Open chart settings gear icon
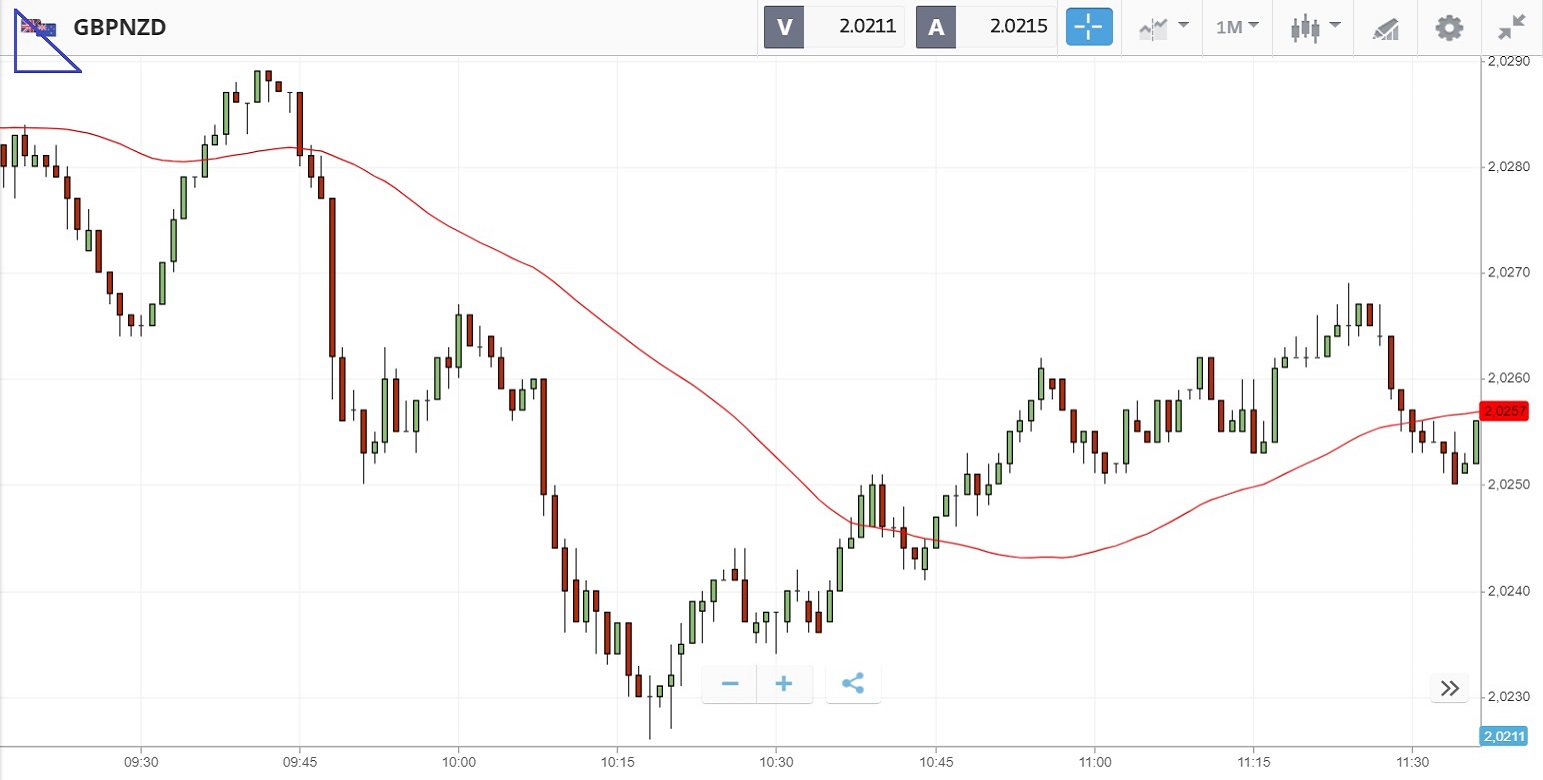The image size is (1543, 780). [x=1449, y=27]
